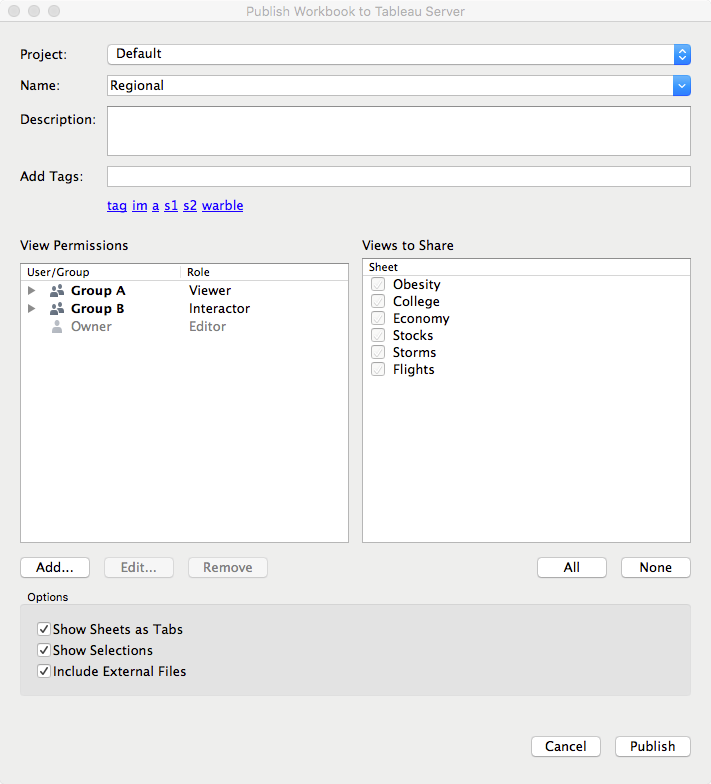Image resolution: width=711 pixels, height=784 pixels.
Task: Expand the Group B disclosure triangle
Action: (x=32, y=309)
